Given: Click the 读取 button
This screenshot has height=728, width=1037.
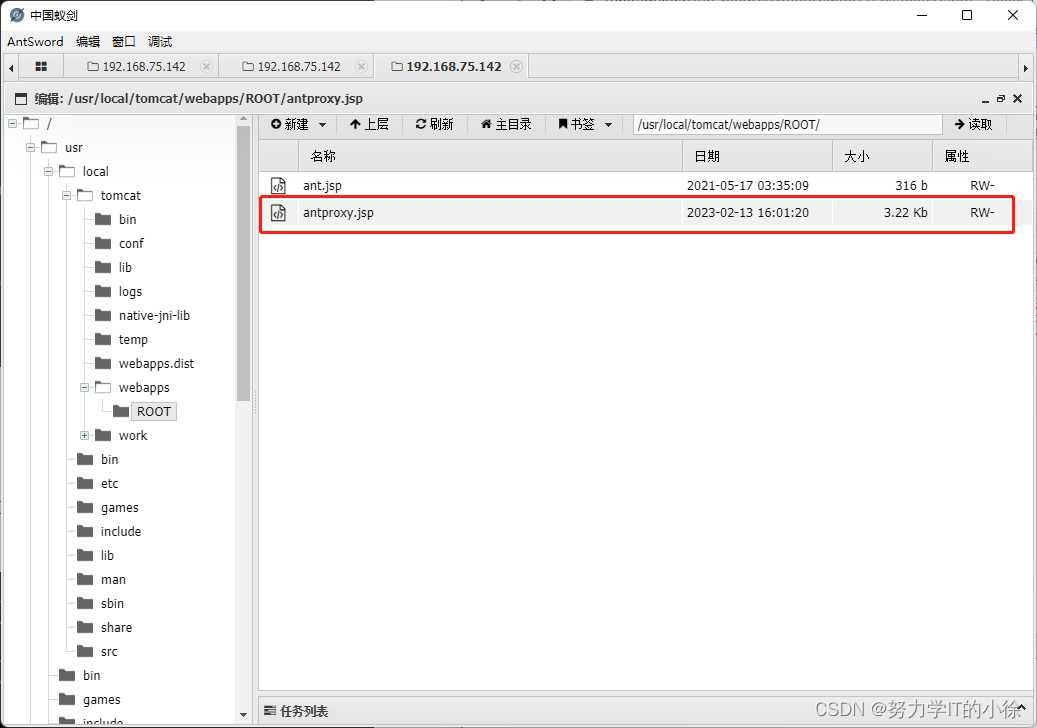Looking at the screenshot, I should 974,124.
